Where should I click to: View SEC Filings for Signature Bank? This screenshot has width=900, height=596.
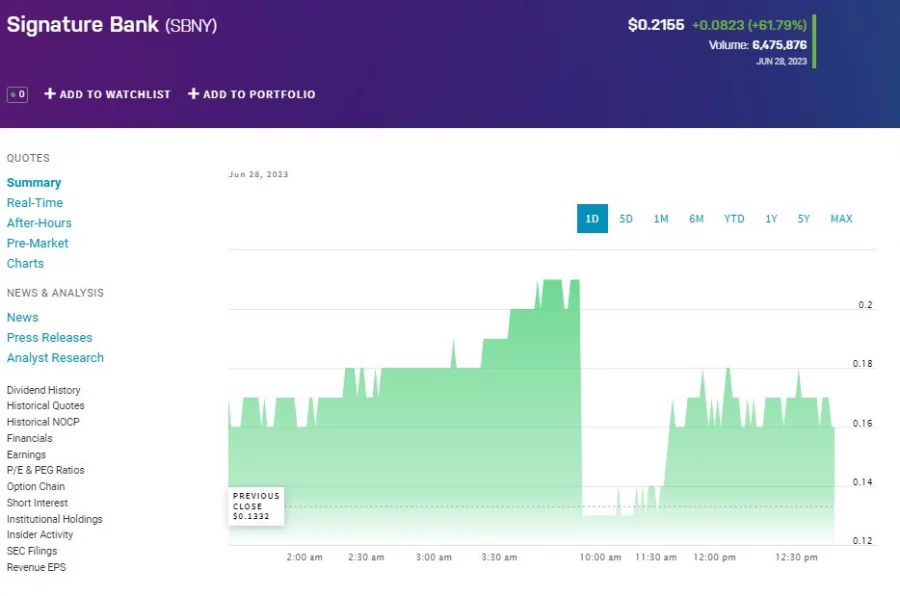31,551
